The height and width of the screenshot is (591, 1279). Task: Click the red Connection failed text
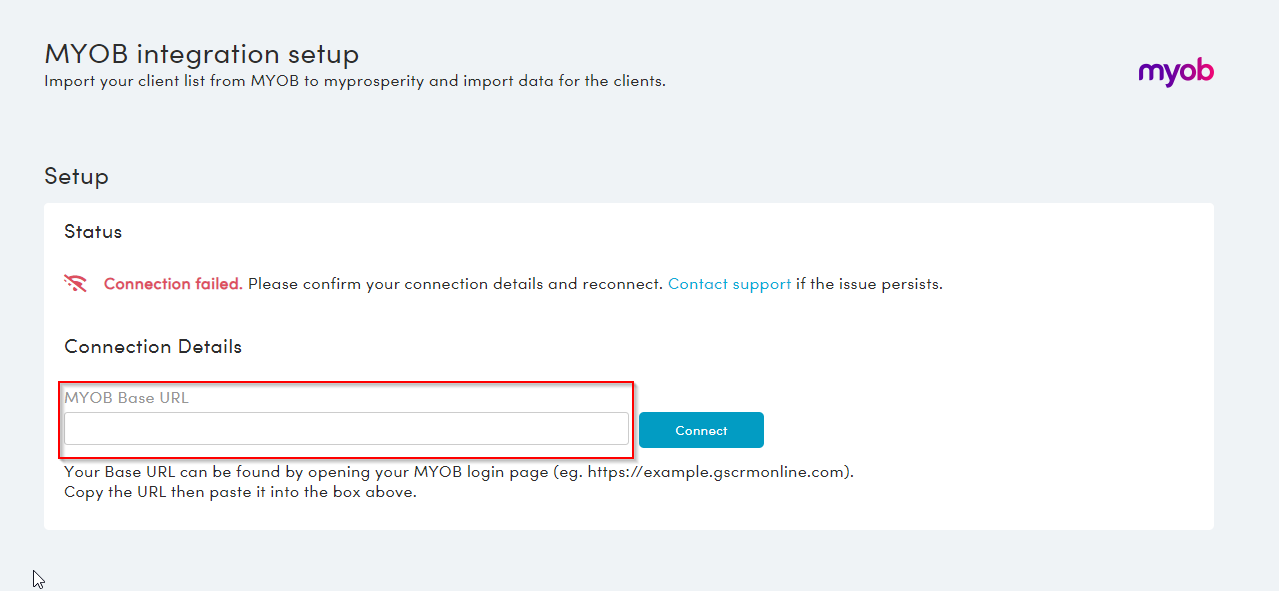173,284
